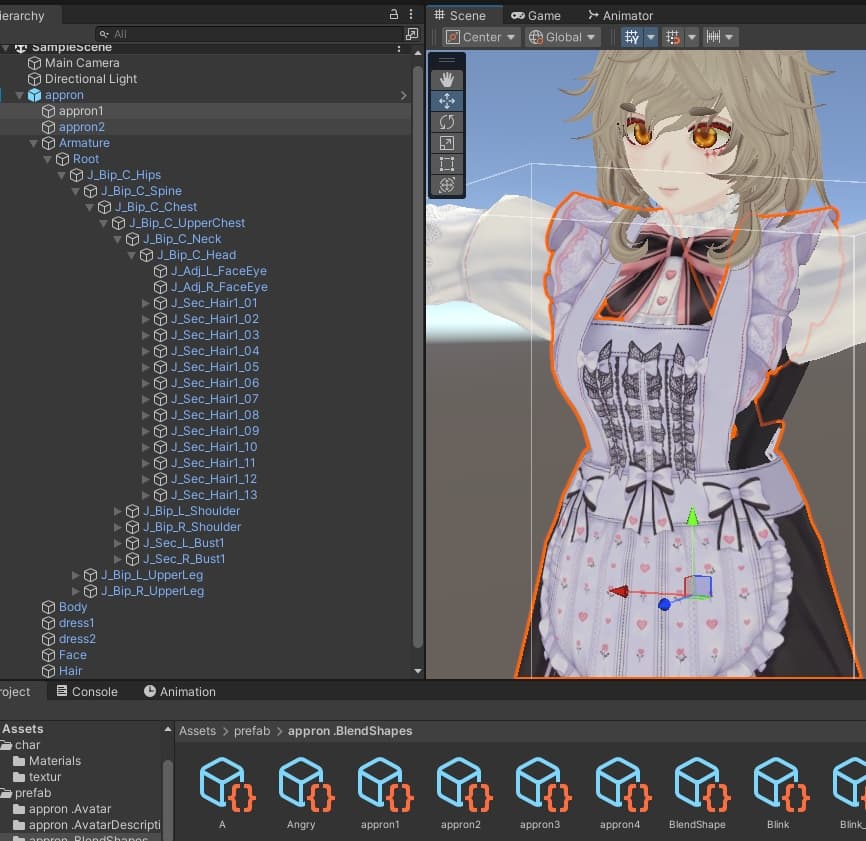Select the Rect tool
Image resolution: width=866 pixels, height=841 pixels.
point(446,164)
